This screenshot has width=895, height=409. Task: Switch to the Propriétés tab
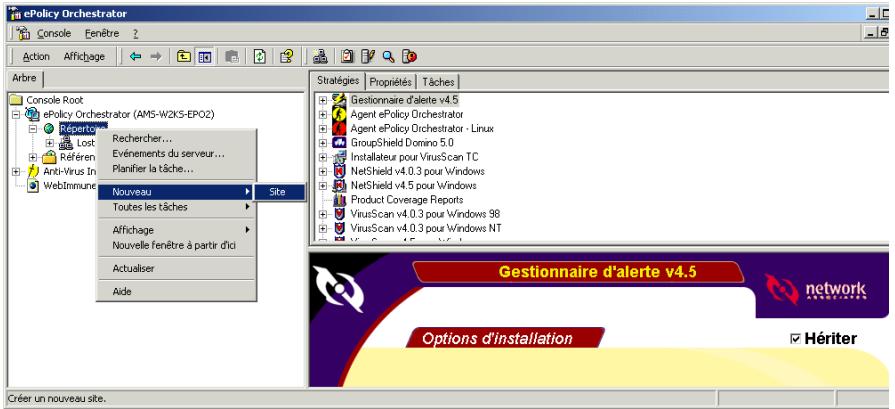tap(390, 82)
